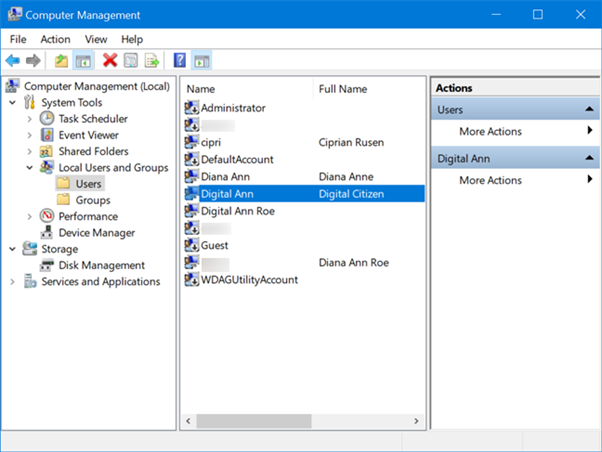Collapse the System Tools tree node
Image resolution: width=602 pixels, height=452 pixels.
click(13, 102)
